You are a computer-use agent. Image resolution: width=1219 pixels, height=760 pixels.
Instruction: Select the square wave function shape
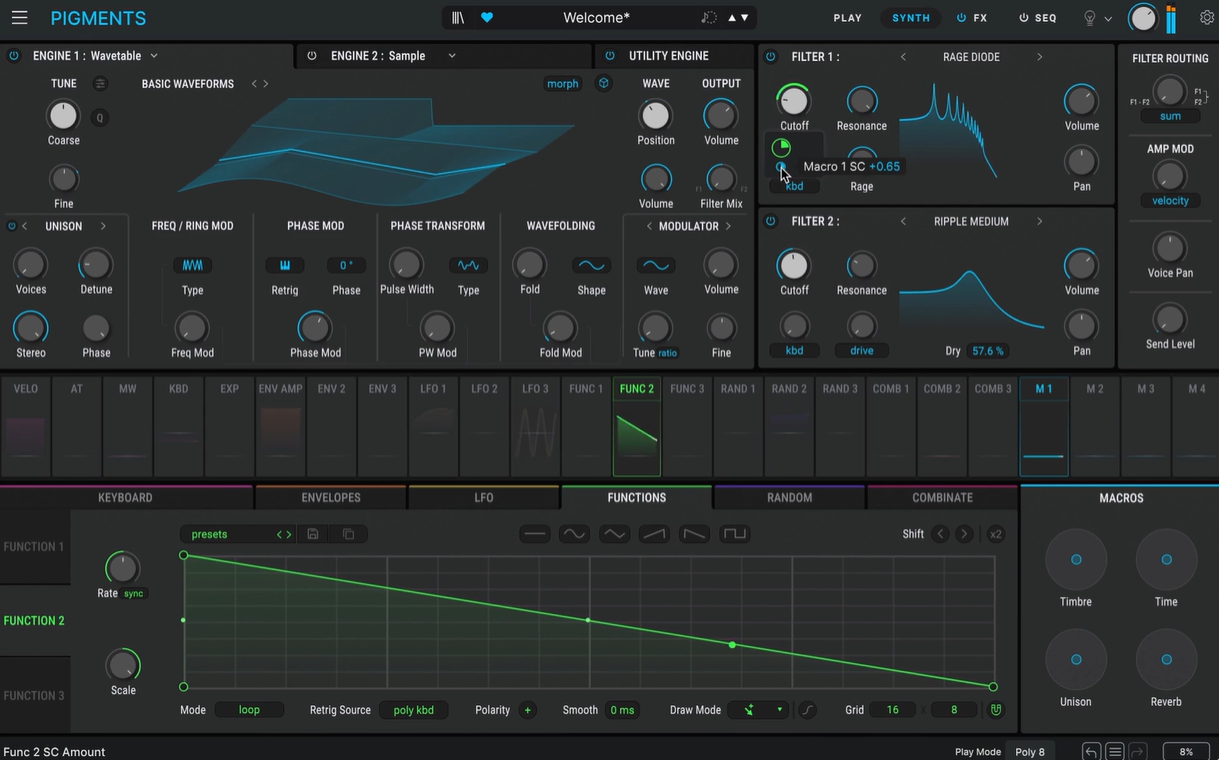click(x=735, y=534)
